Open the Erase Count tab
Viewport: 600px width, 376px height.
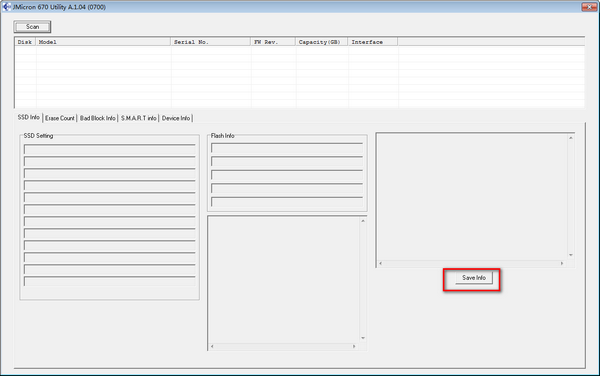tap(60, 118)
